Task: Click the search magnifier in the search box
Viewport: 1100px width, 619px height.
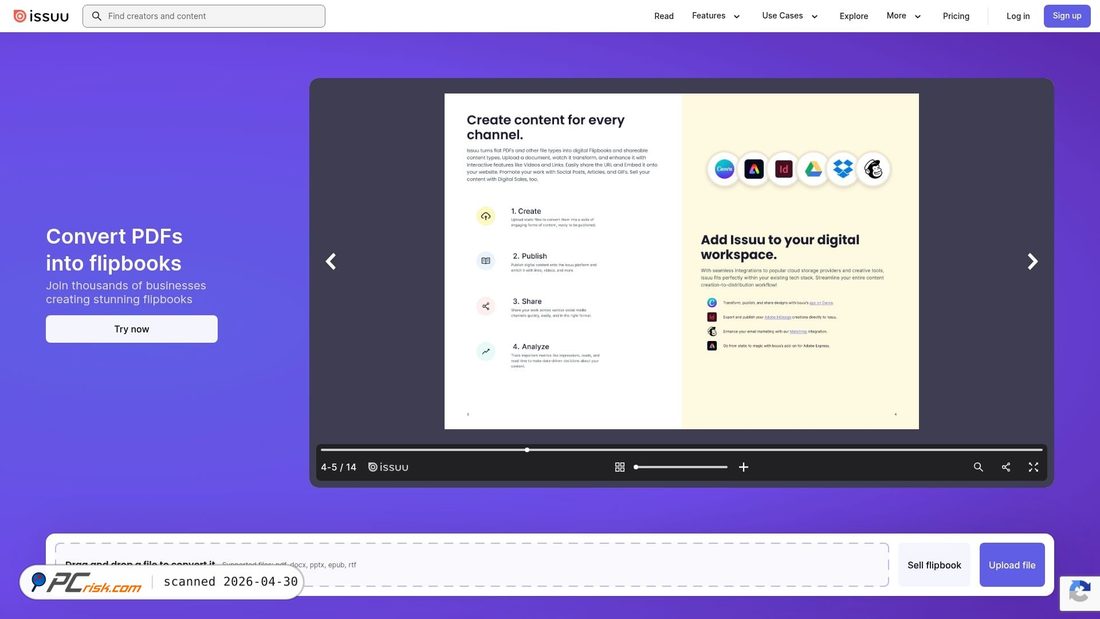Action: pos(97,16)
